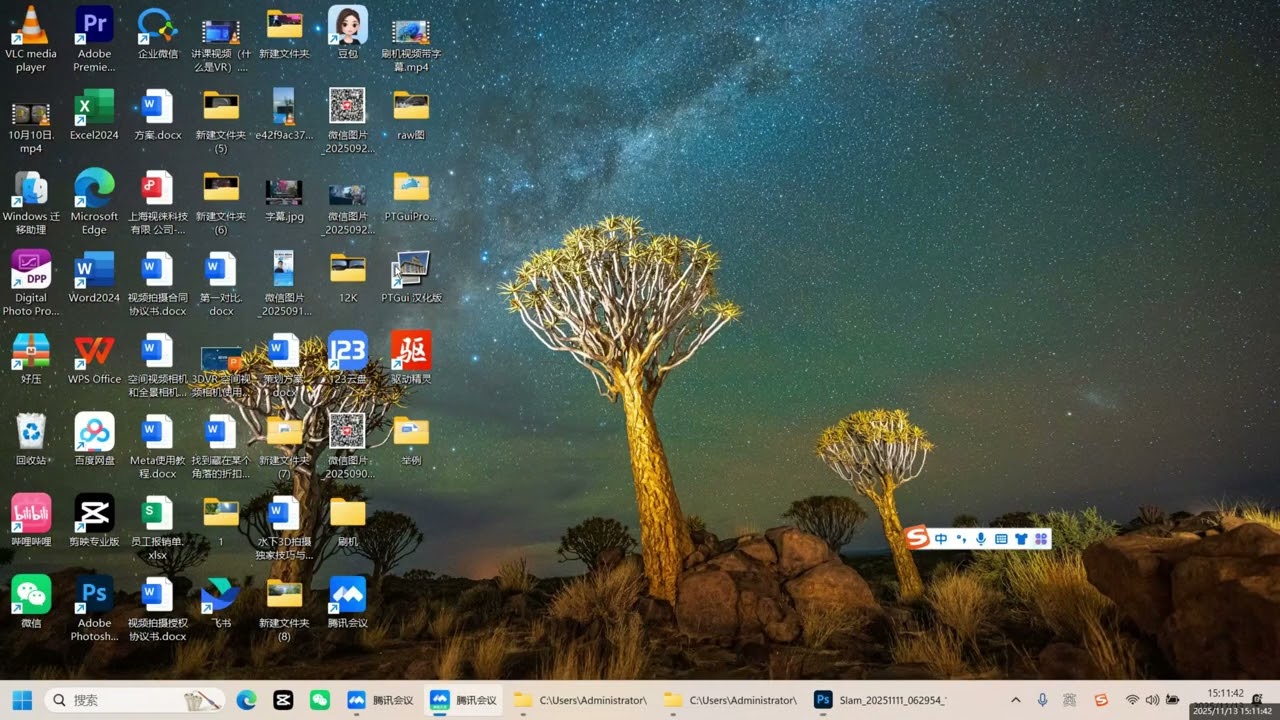Click the Sogou S logo on IME bar
1280x720 pixels.
click(917, 539)
